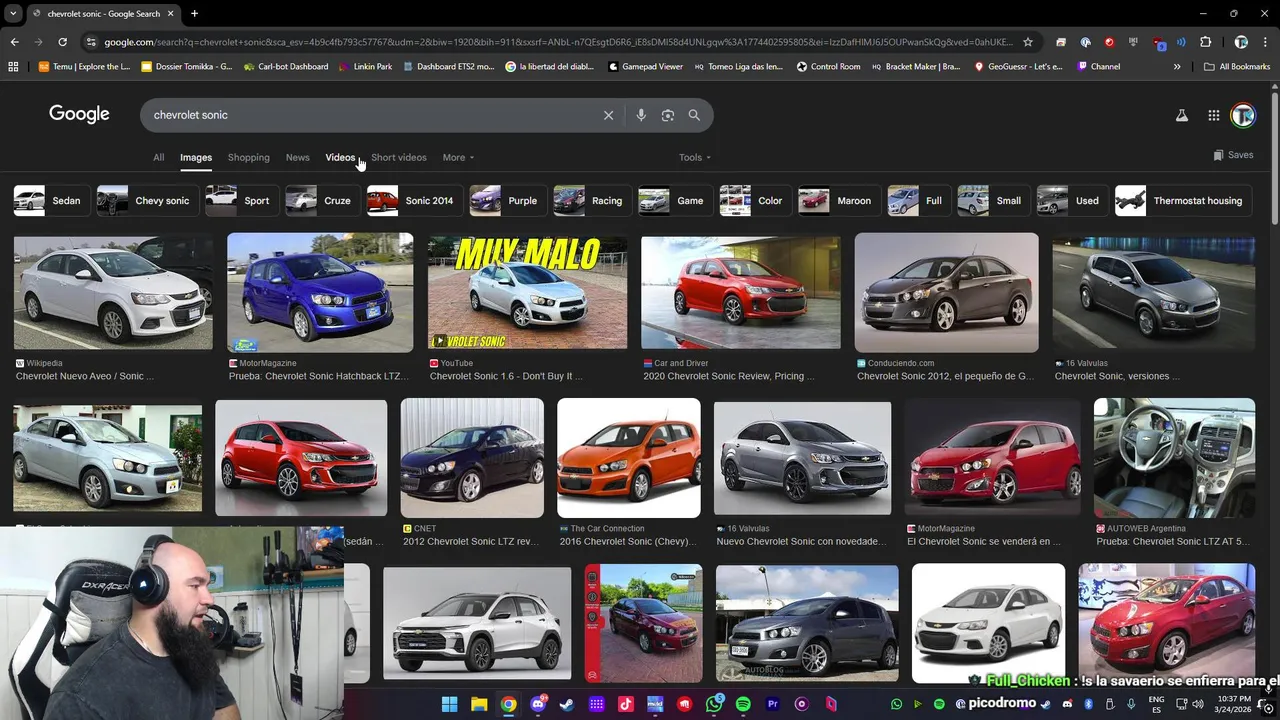
Task: Open the Saves link
Action: (x=1233, y=155)
